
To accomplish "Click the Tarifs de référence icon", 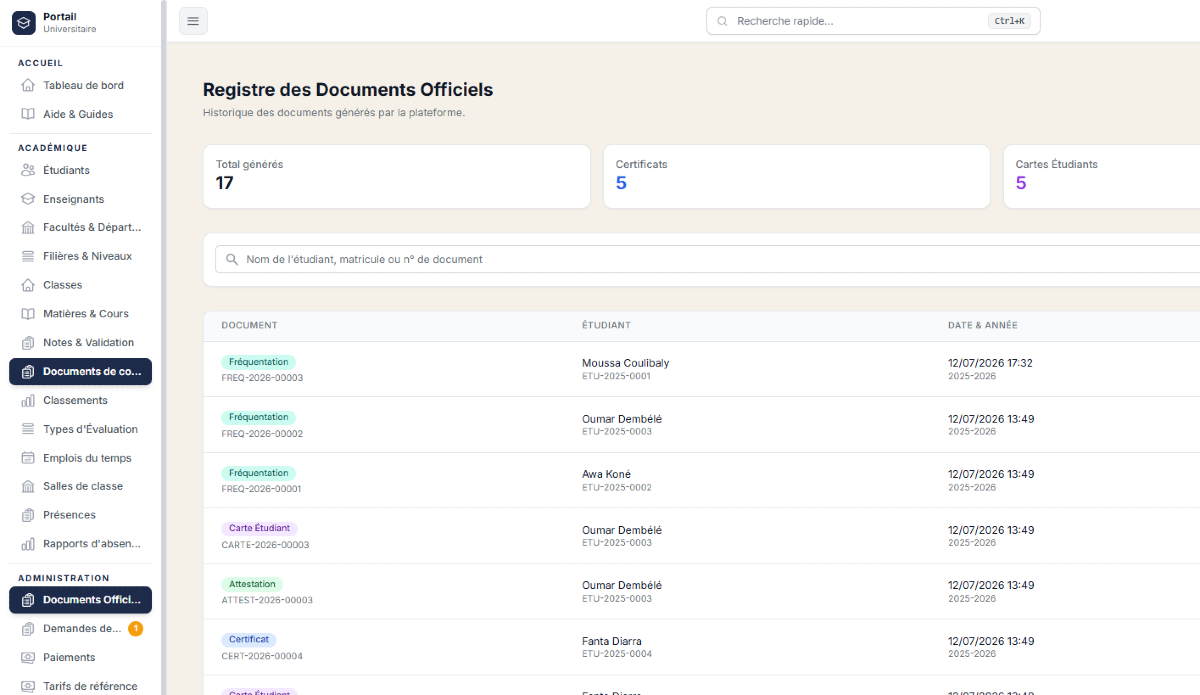I will pos(28,686).
